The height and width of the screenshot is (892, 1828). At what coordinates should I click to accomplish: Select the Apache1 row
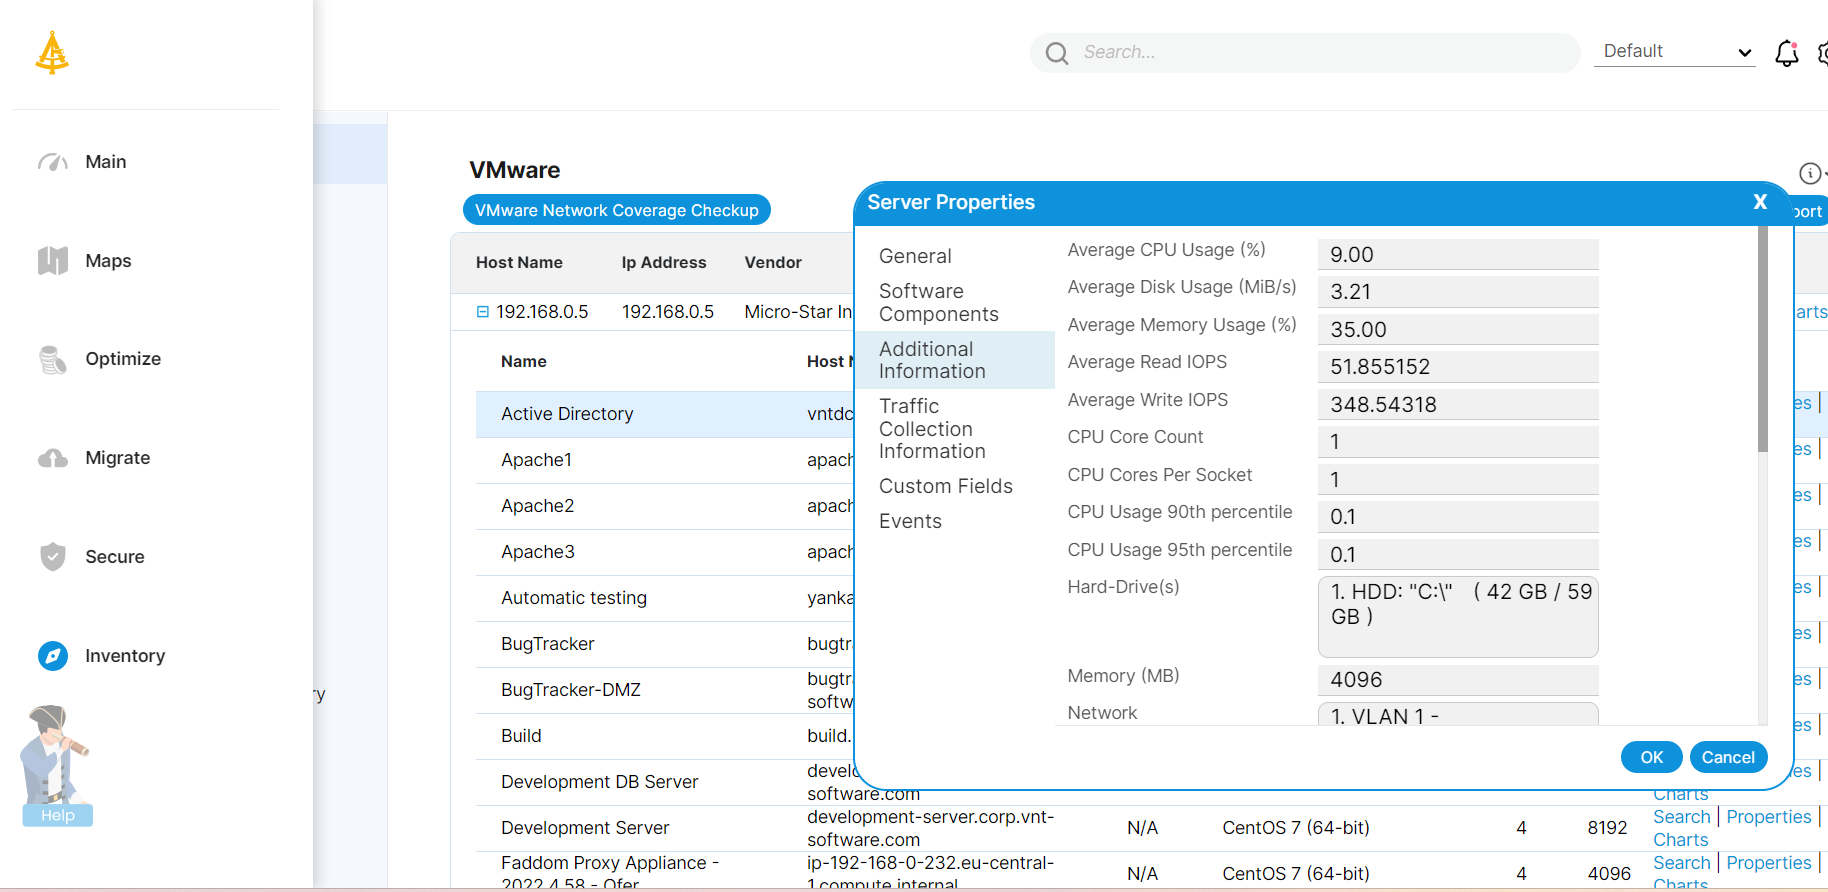[x=665, y=460]
